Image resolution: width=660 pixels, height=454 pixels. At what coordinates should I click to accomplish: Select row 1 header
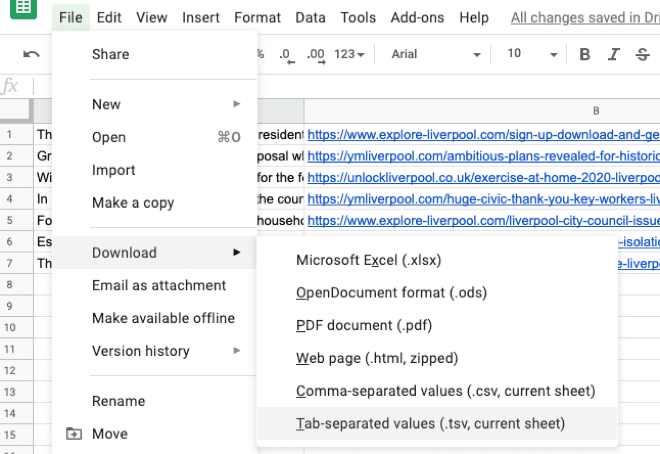[16, 135]
